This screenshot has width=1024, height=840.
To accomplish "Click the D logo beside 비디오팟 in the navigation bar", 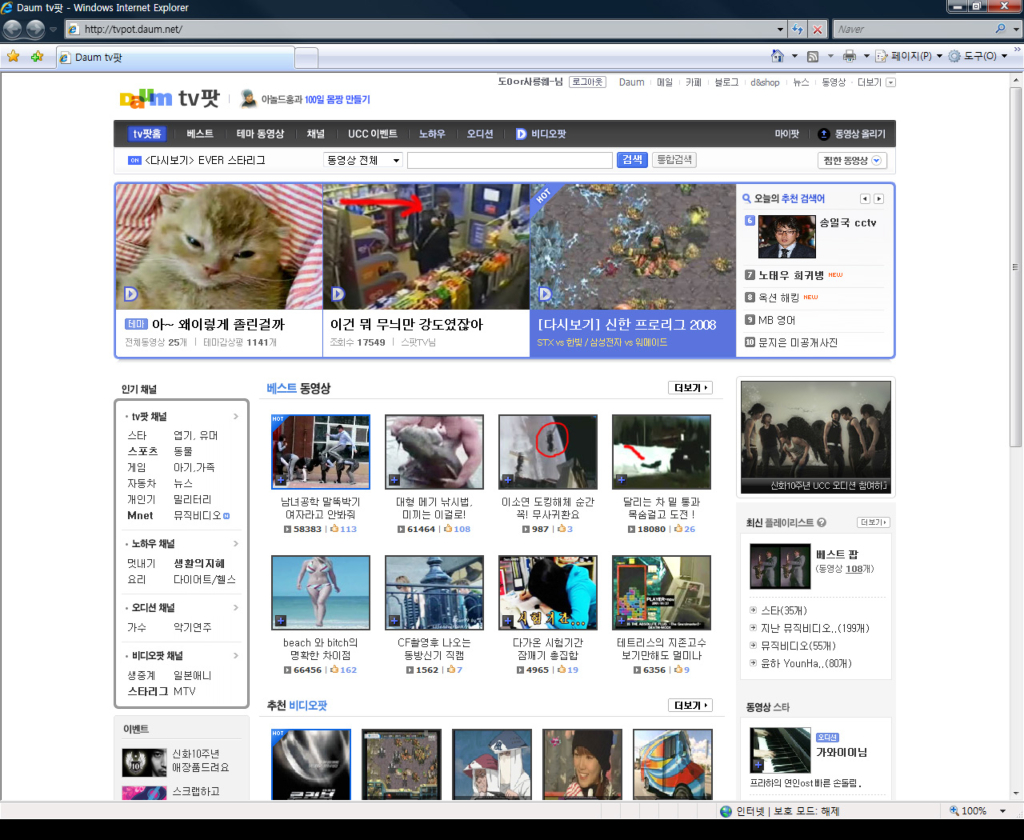I will point(520,134).
